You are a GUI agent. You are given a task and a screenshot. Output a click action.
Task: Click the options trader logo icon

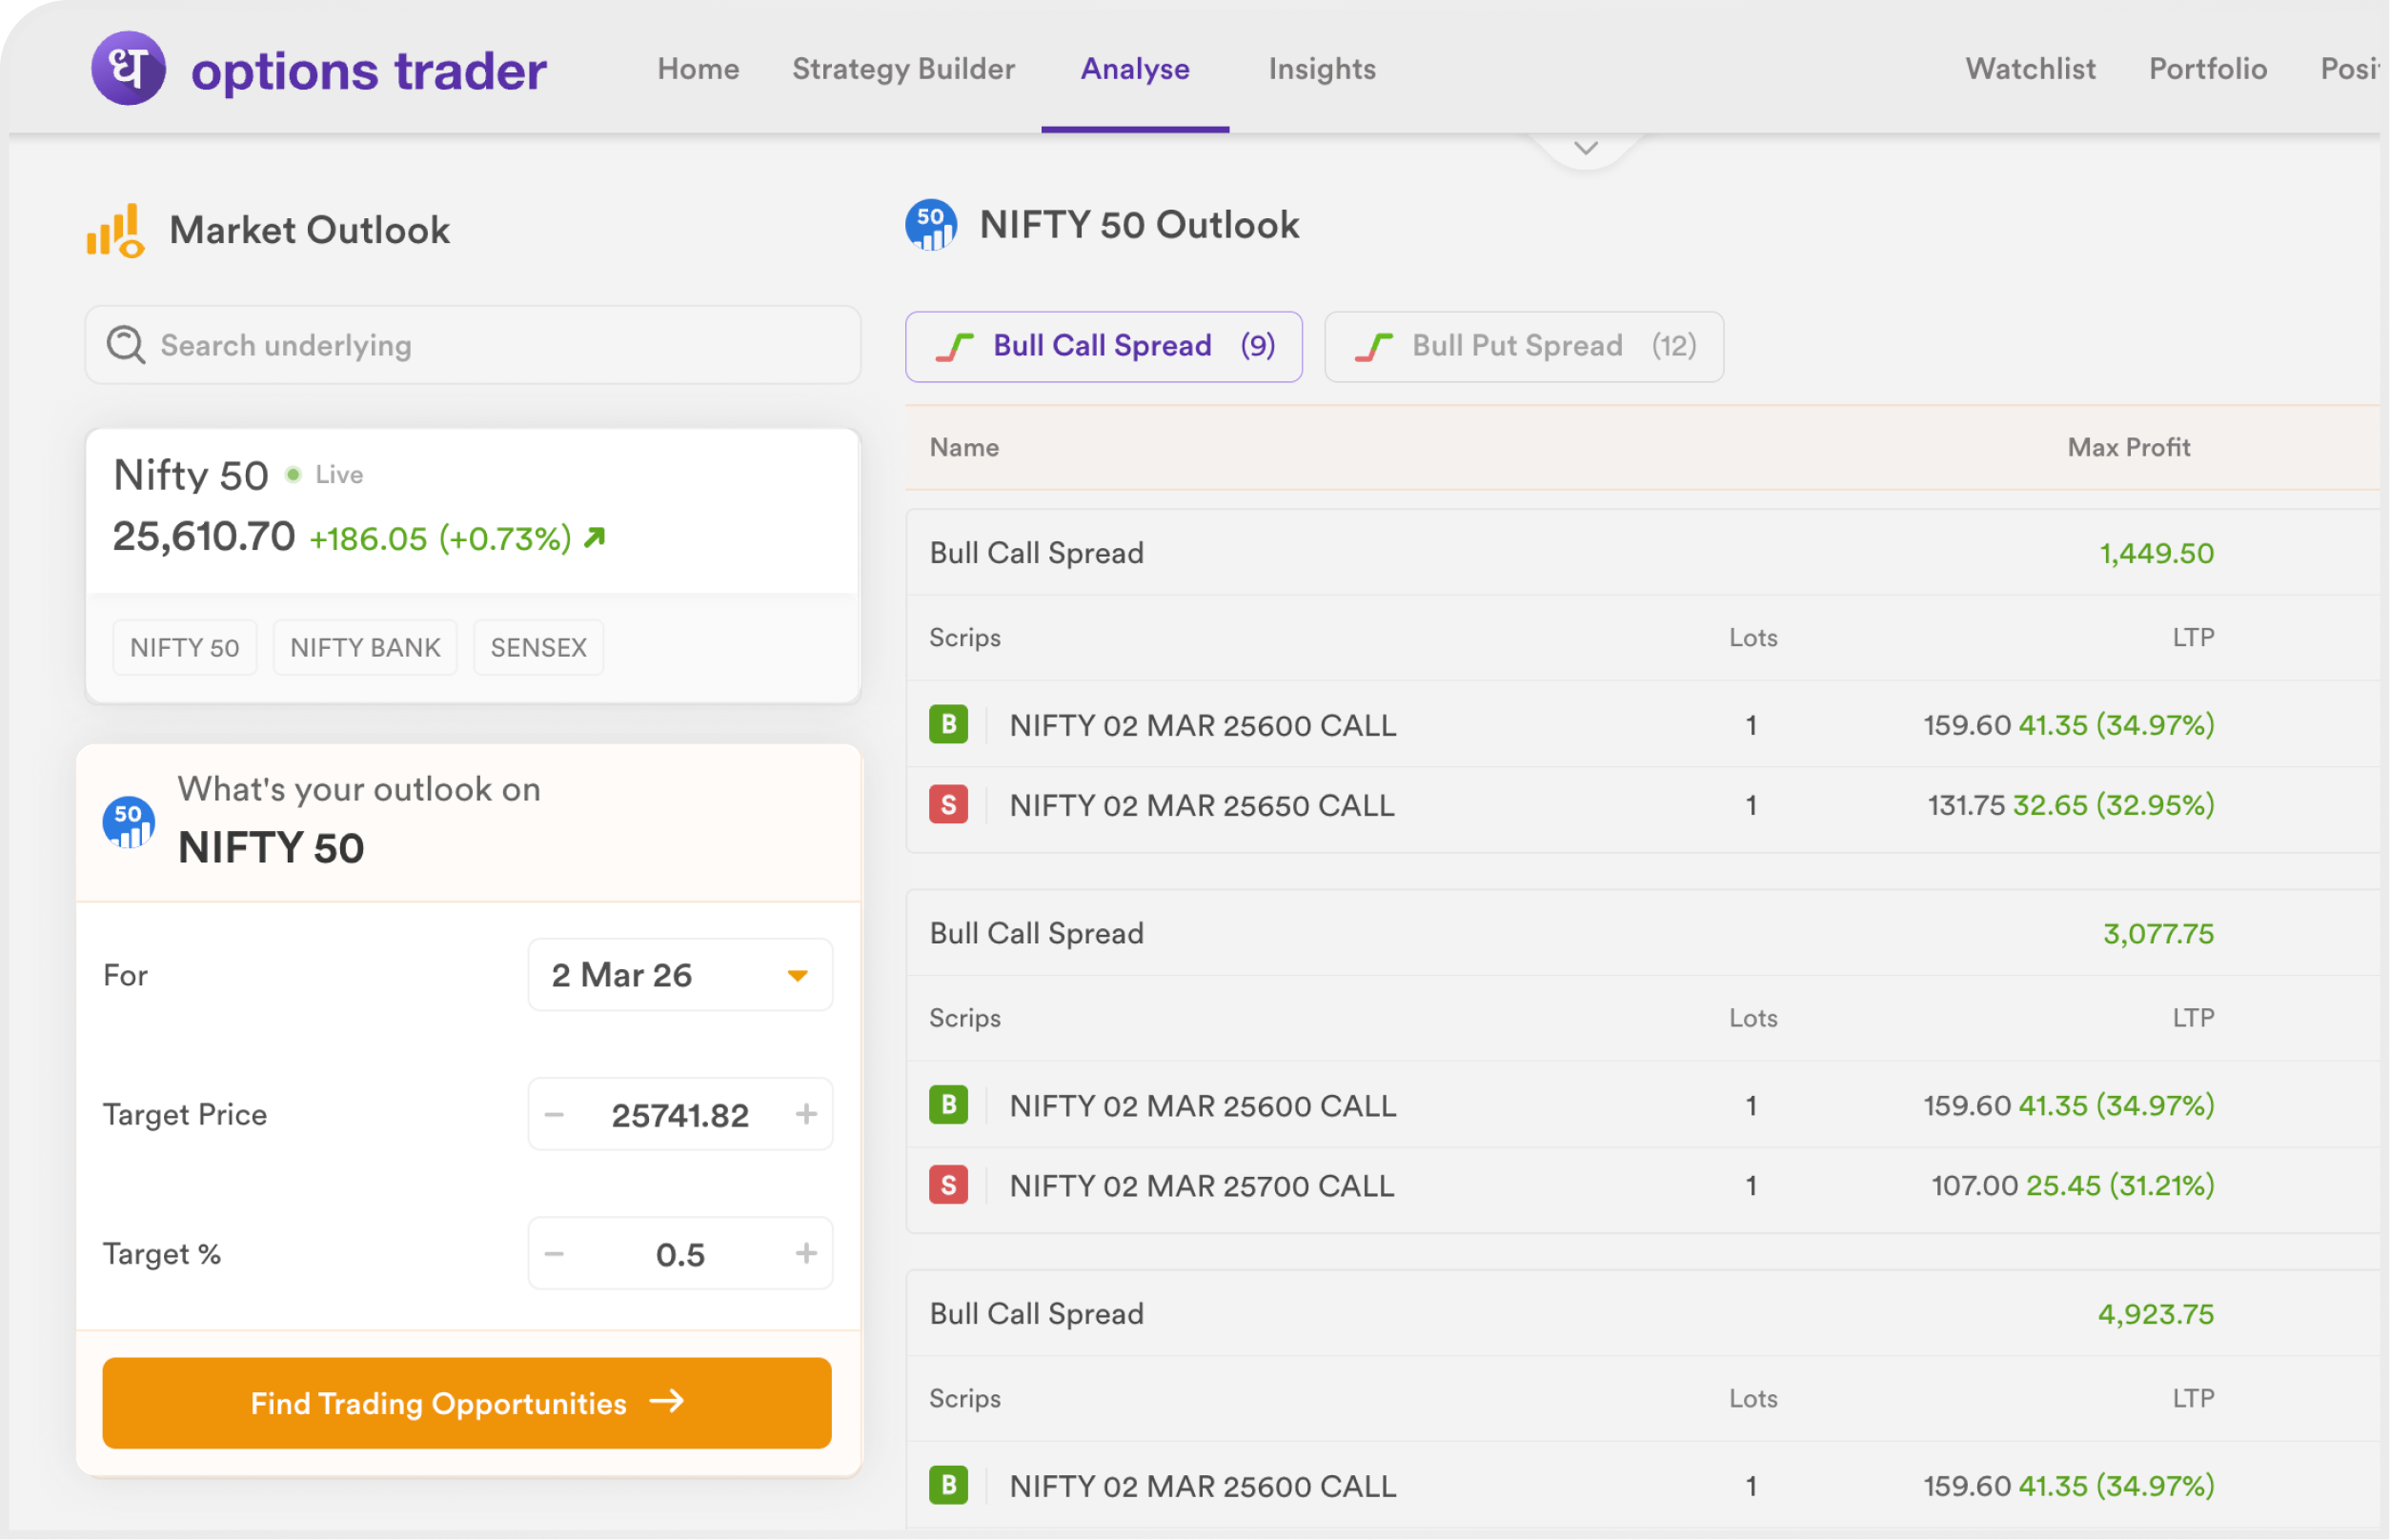coord(128,68)
